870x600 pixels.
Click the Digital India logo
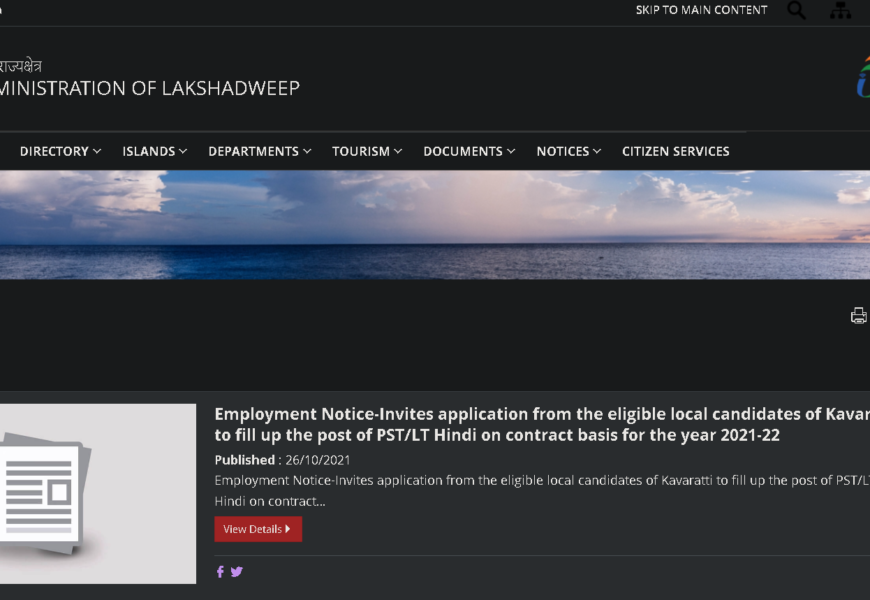[x=863, y=78]
